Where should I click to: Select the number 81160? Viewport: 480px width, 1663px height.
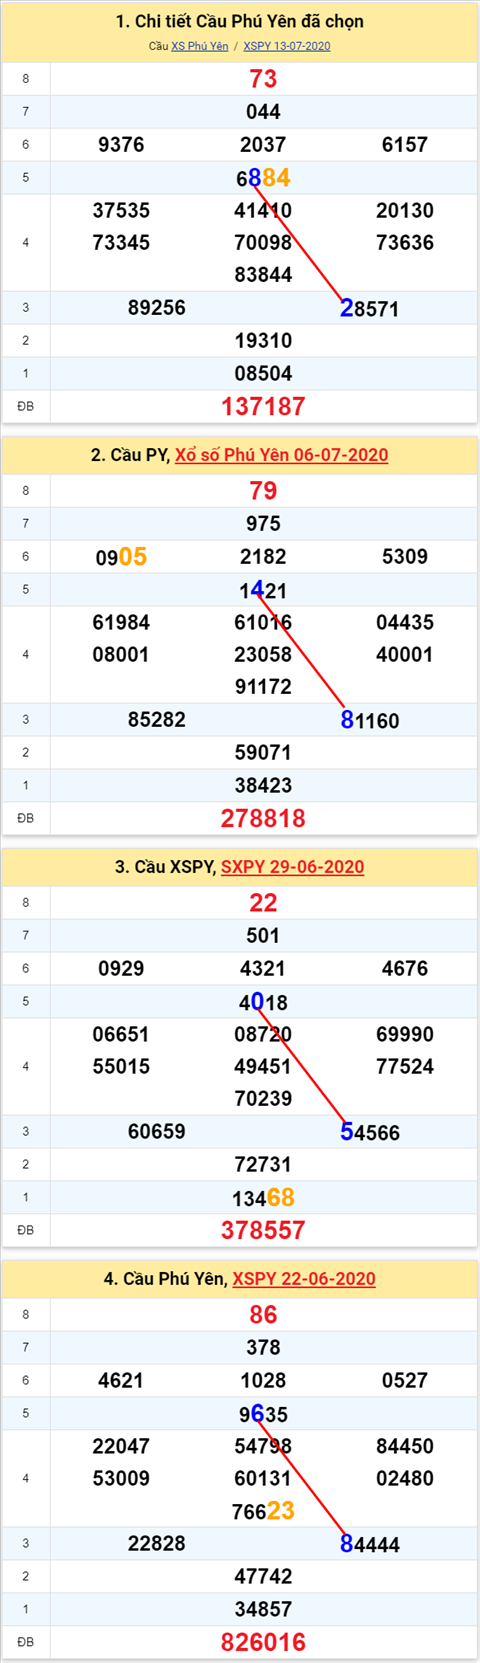370,721
